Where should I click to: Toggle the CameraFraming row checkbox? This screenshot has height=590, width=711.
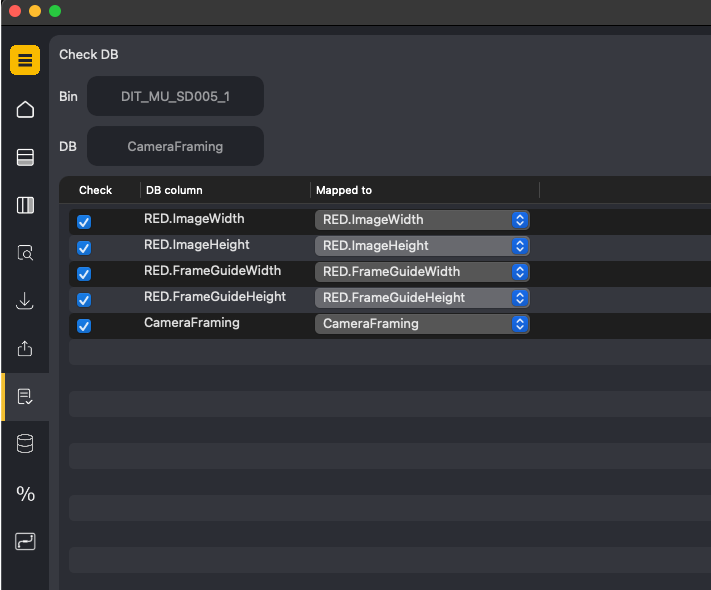pyautogui.click(x=84, y=326)
